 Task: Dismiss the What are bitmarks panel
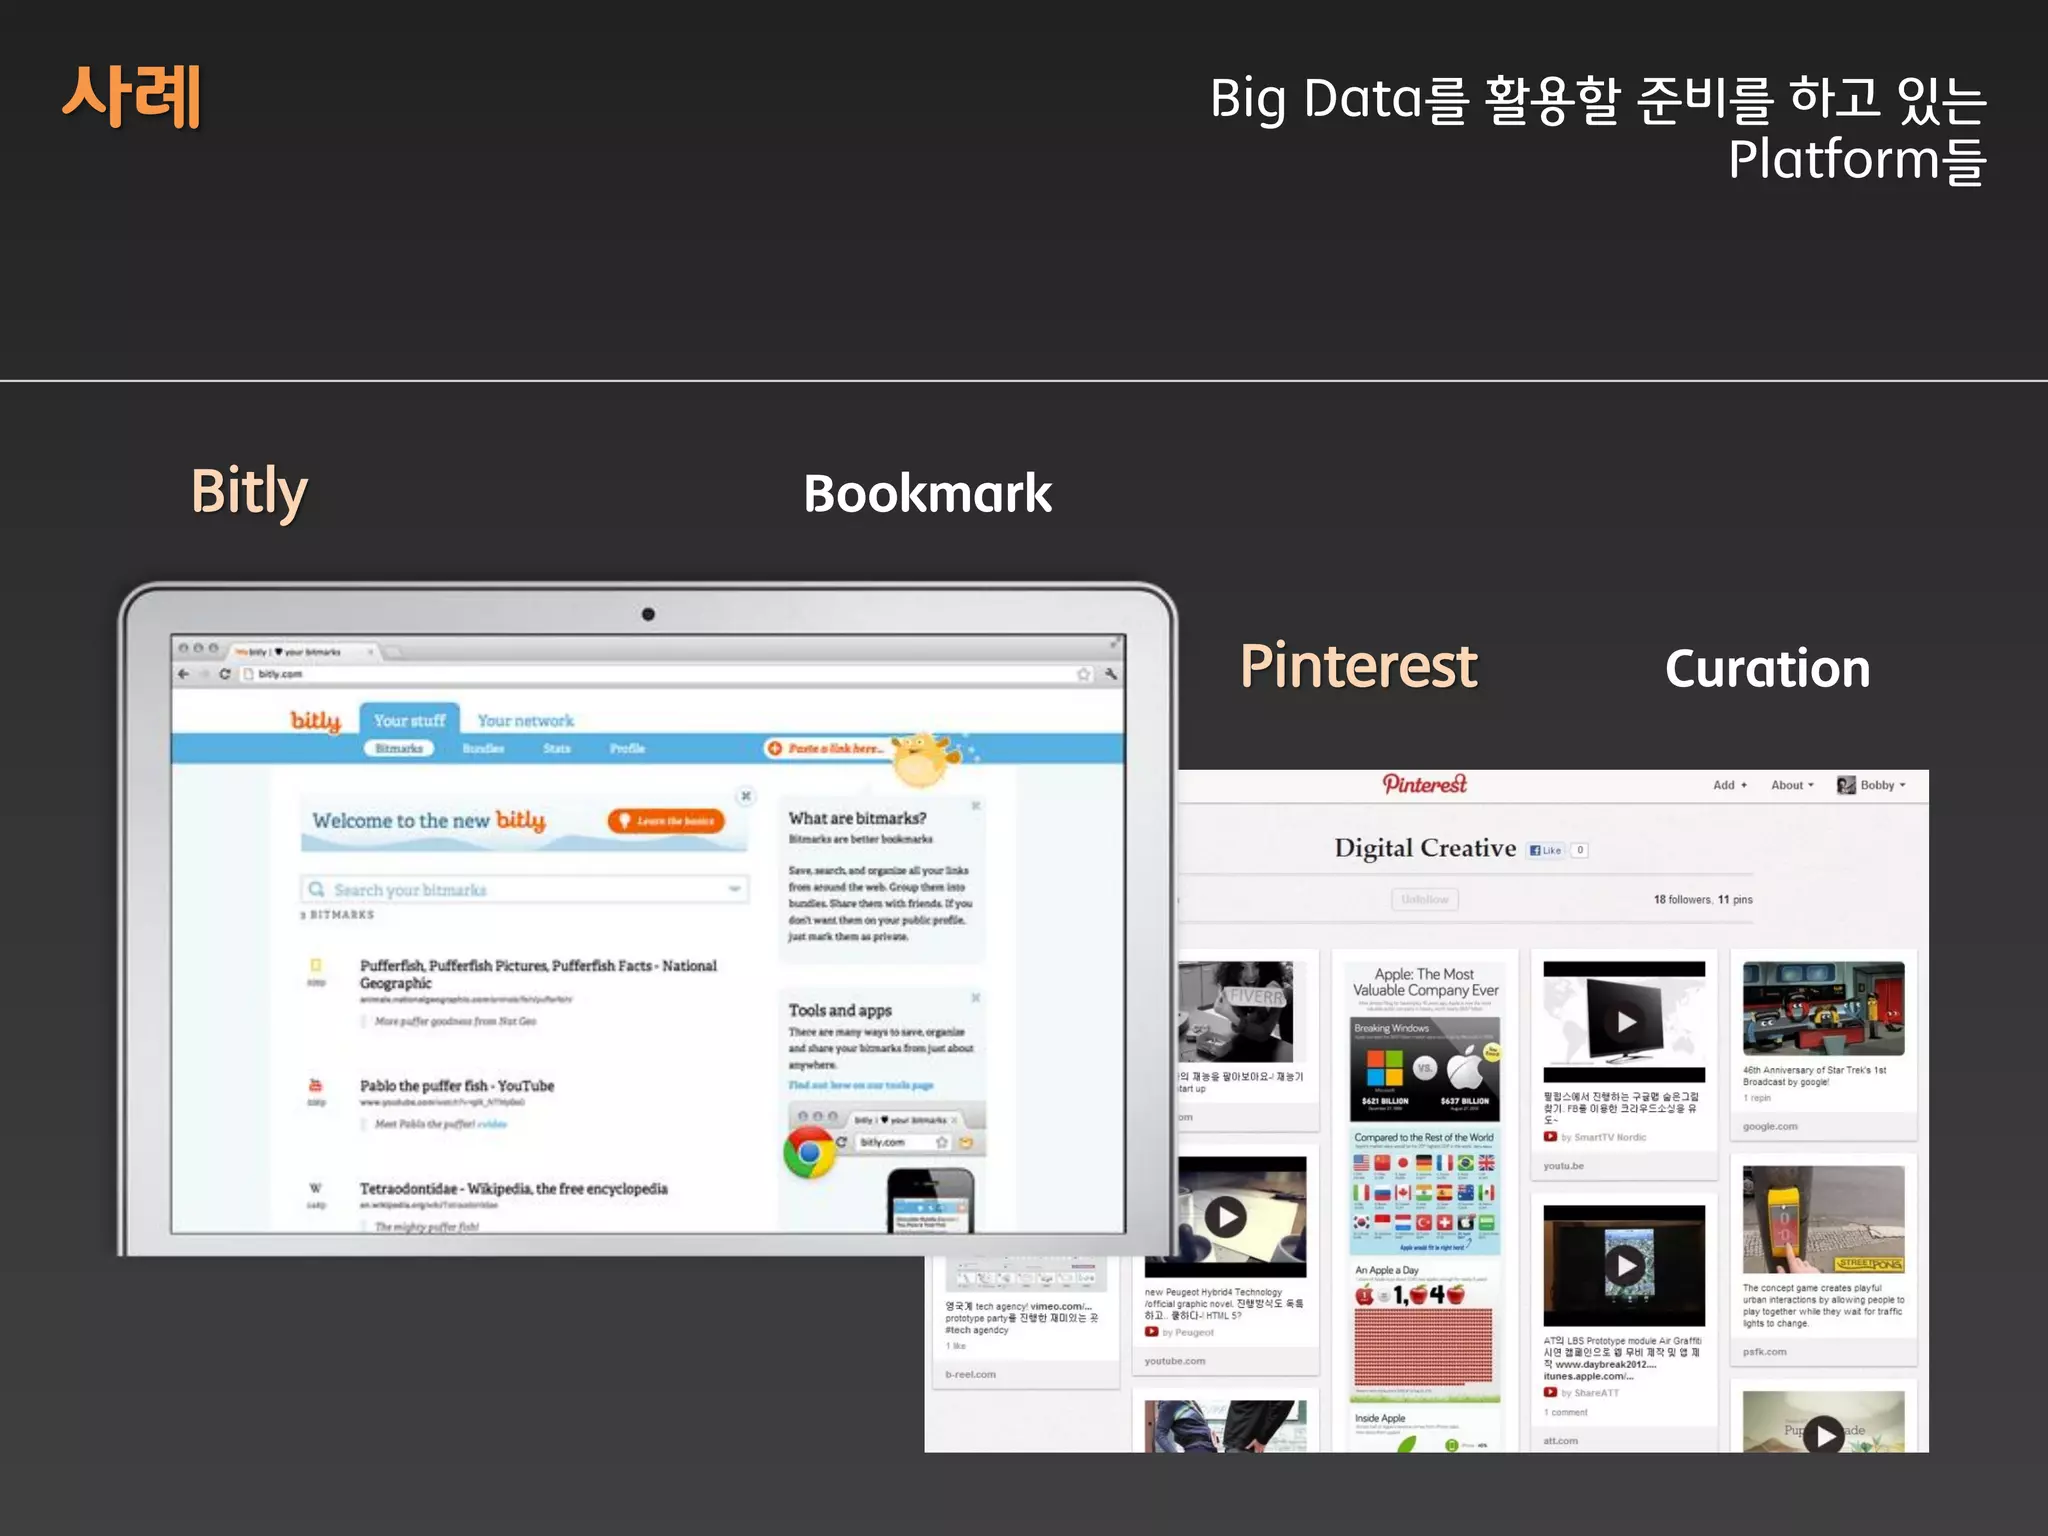coord(976,805)
